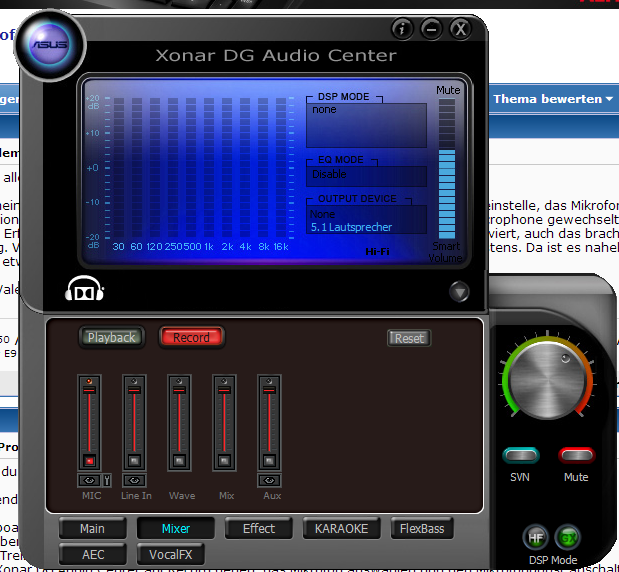
Task: Enable the SVN smart volume switch
Action: [x=521, y=456]
